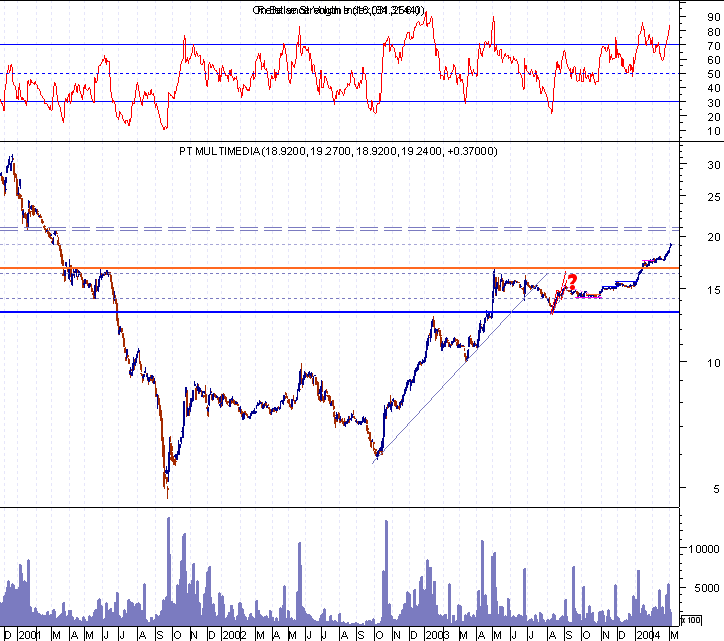Viewport: 724px width, 641px height.
Task: Click the 10000 label on volume axis
Action: 704,549
